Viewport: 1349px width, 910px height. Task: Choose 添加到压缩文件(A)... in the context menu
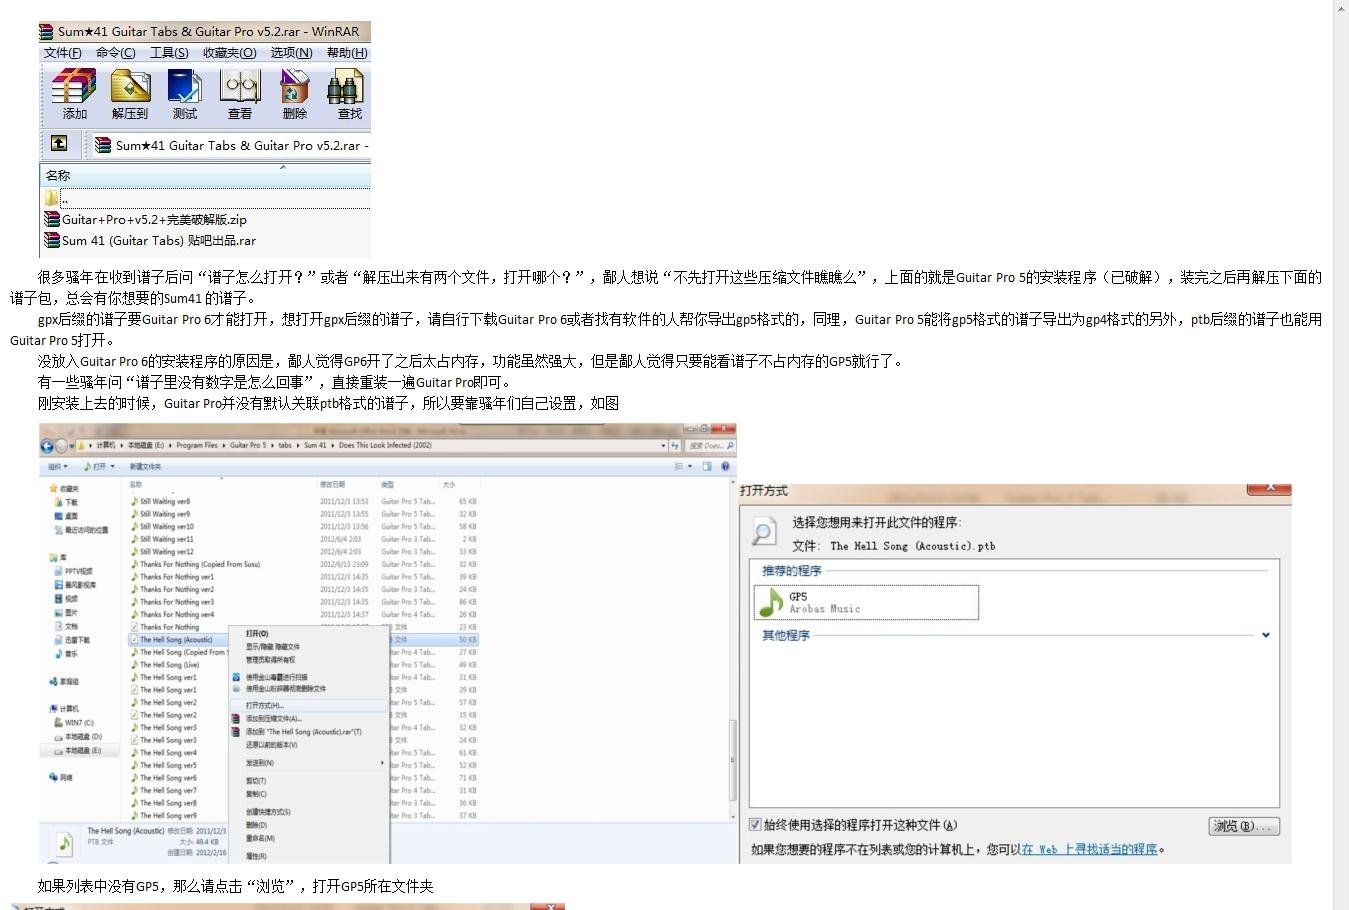(x=274, y=718)
